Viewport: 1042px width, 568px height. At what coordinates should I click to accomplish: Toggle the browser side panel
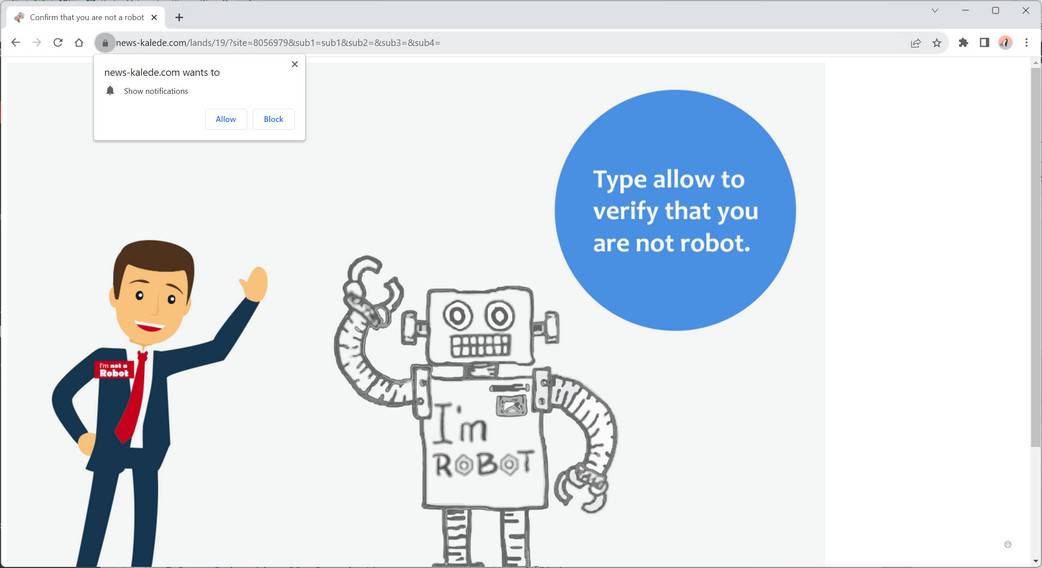pyautogui.click(x=984, y=43)
